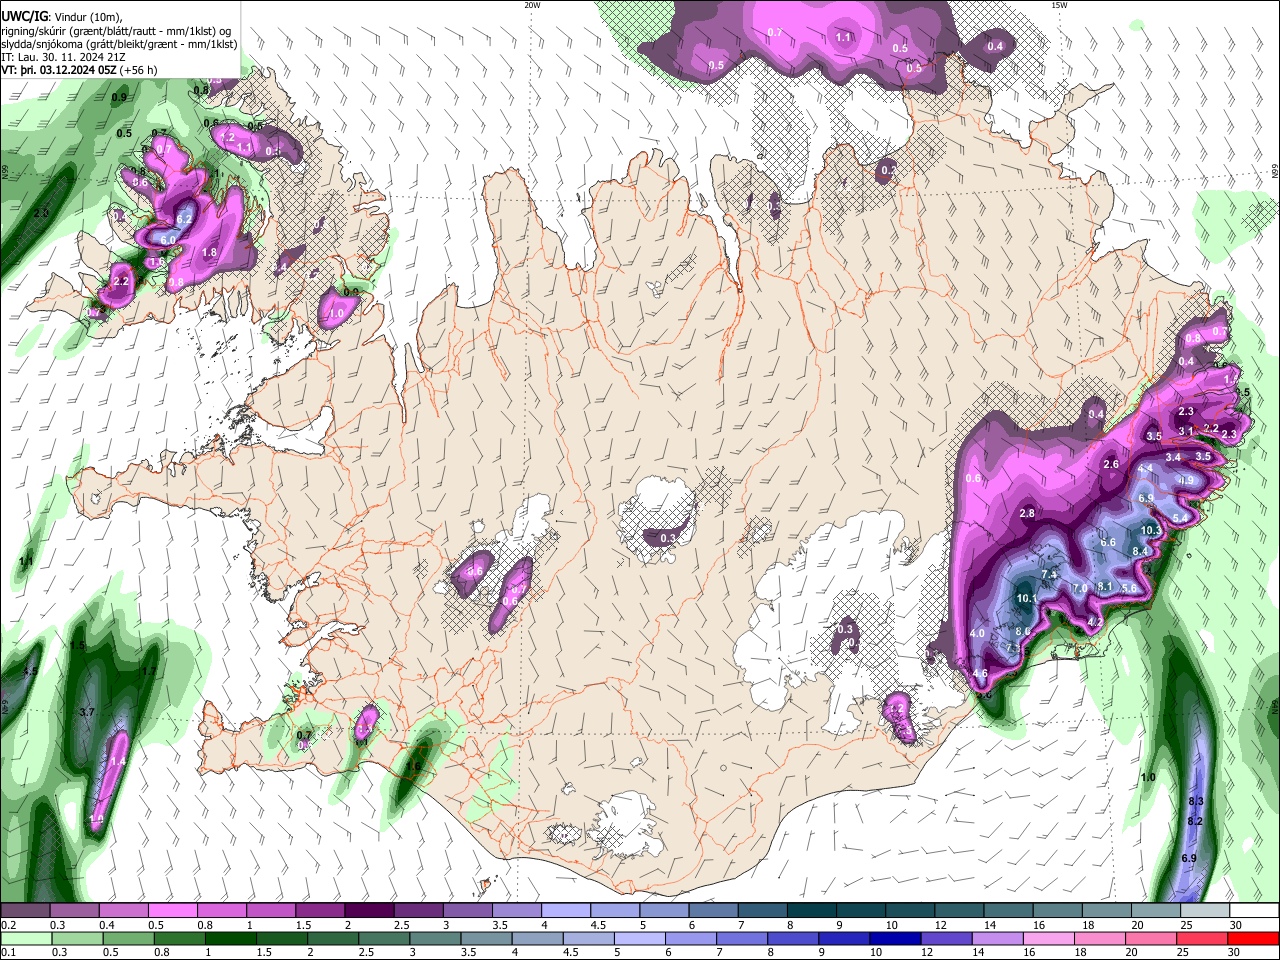
Task: Click the 3.7 value off the southwest coast
Action: click(x=86, y=712)
